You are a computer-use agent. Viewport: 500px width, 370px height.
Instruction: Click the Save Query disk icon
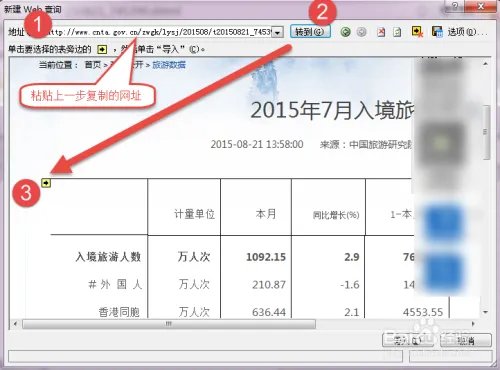[437, 32]
